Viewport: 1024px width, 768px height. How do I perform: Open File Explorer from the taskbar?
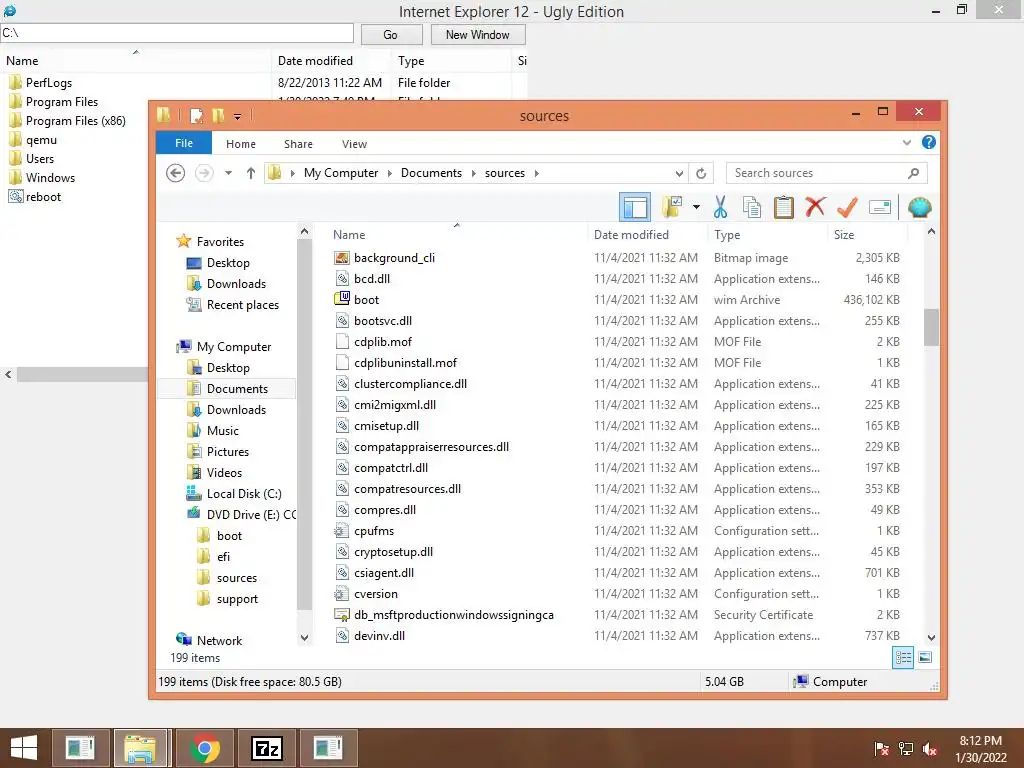click(x=142, y=748)
